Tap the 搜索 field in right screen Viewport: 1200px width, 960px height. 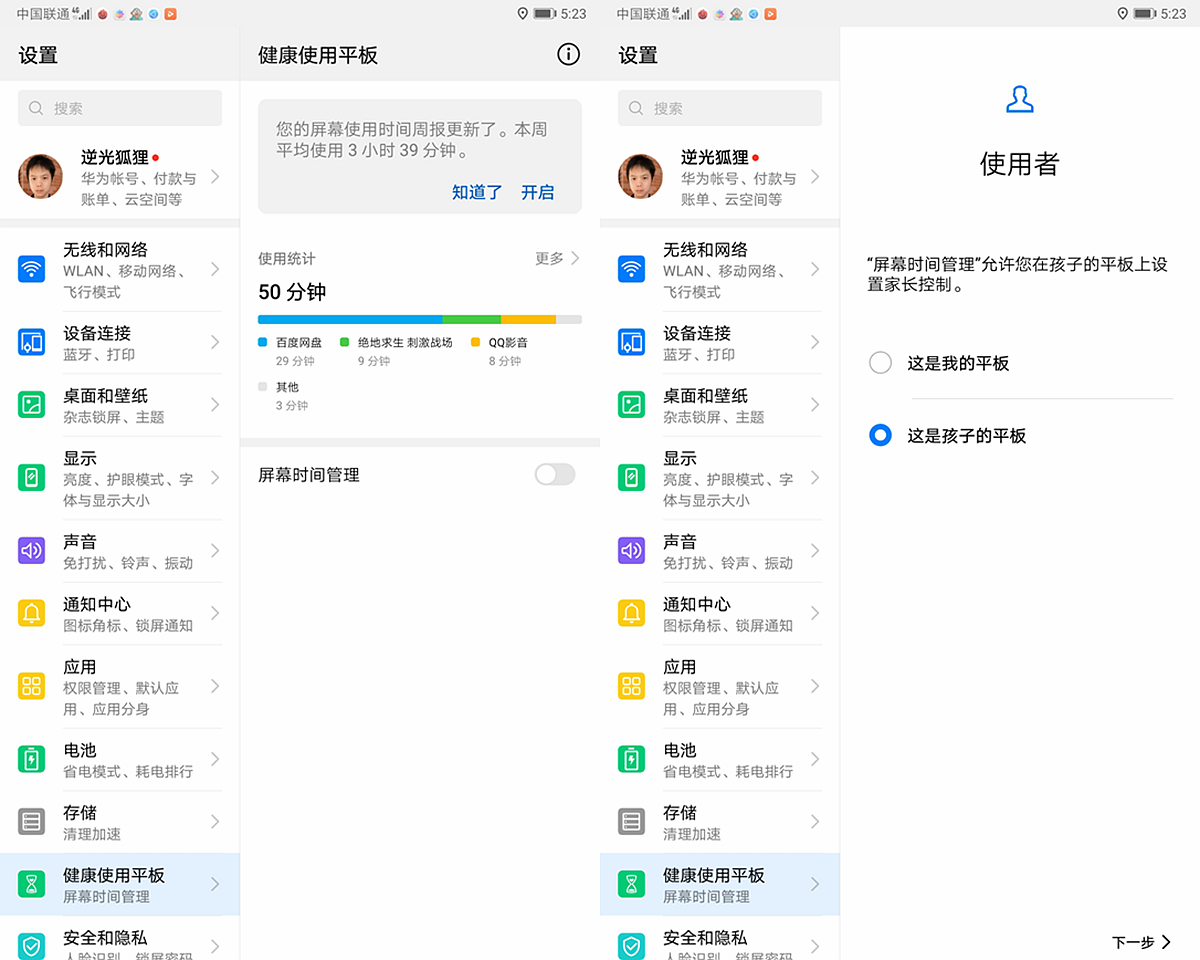[720, 108]
